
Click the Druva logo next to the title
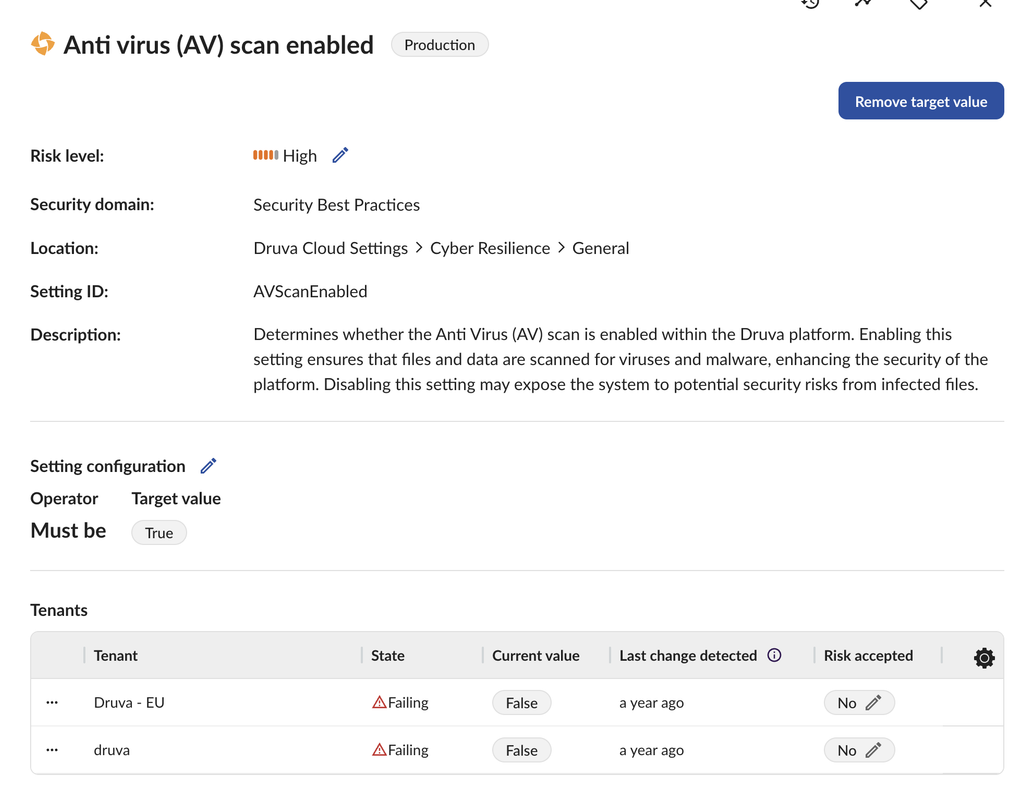(x=43, y=44)
